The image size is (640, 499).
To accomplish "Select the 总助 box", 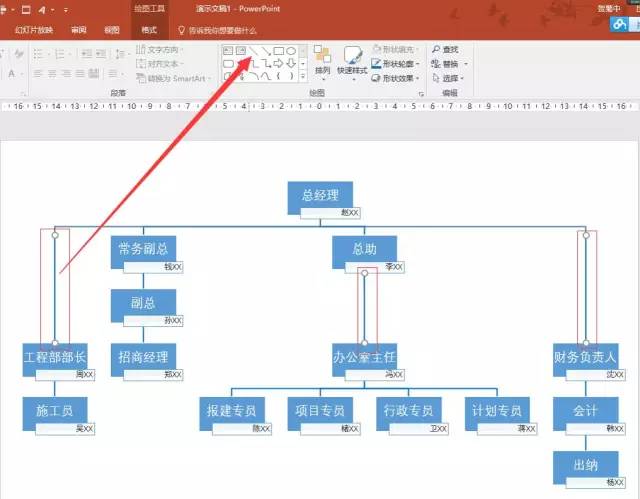I will point(364,252).
